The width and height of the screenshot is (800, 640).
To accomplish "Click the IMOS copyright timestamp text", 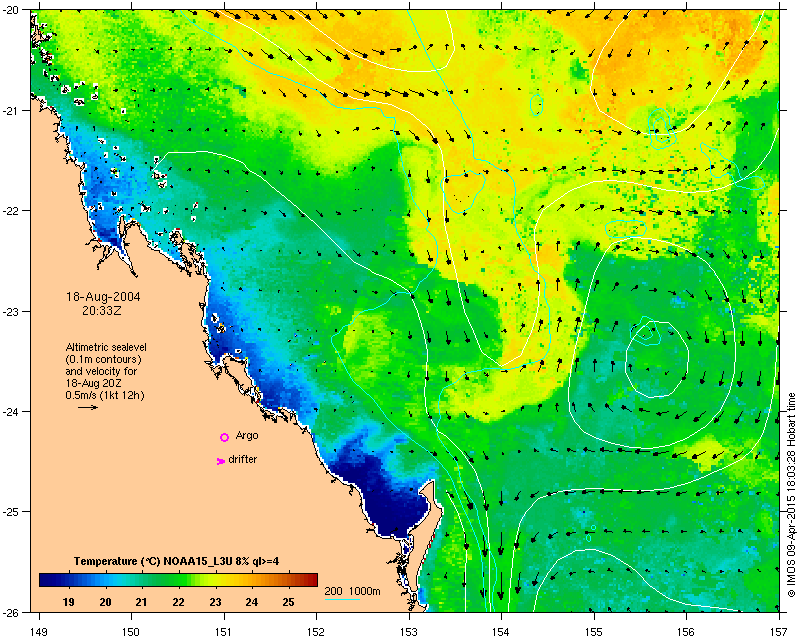I will point(791,495).
